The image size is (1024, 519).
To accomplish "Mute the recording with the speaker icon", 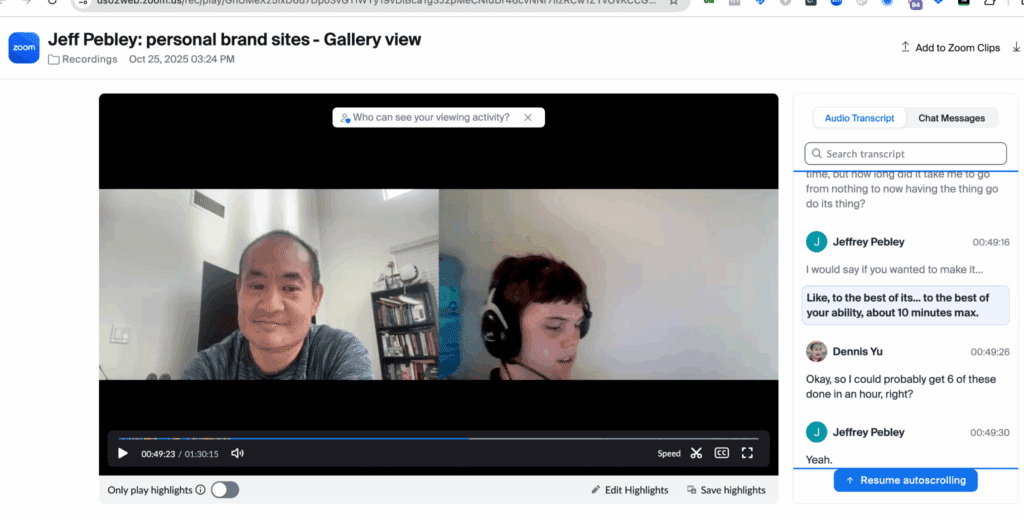I will (x=237, y=453).
